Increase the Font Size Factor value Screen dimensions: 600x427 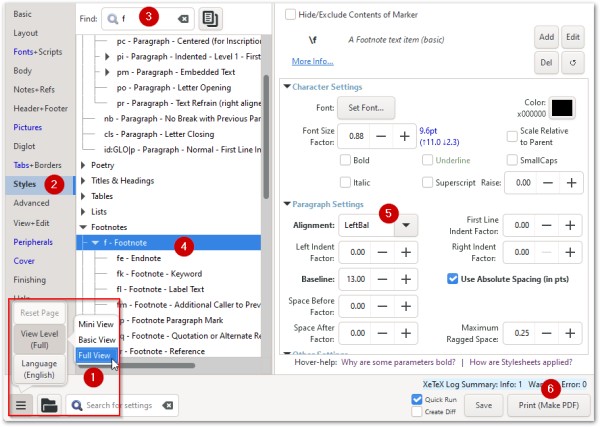pos(404,136)
